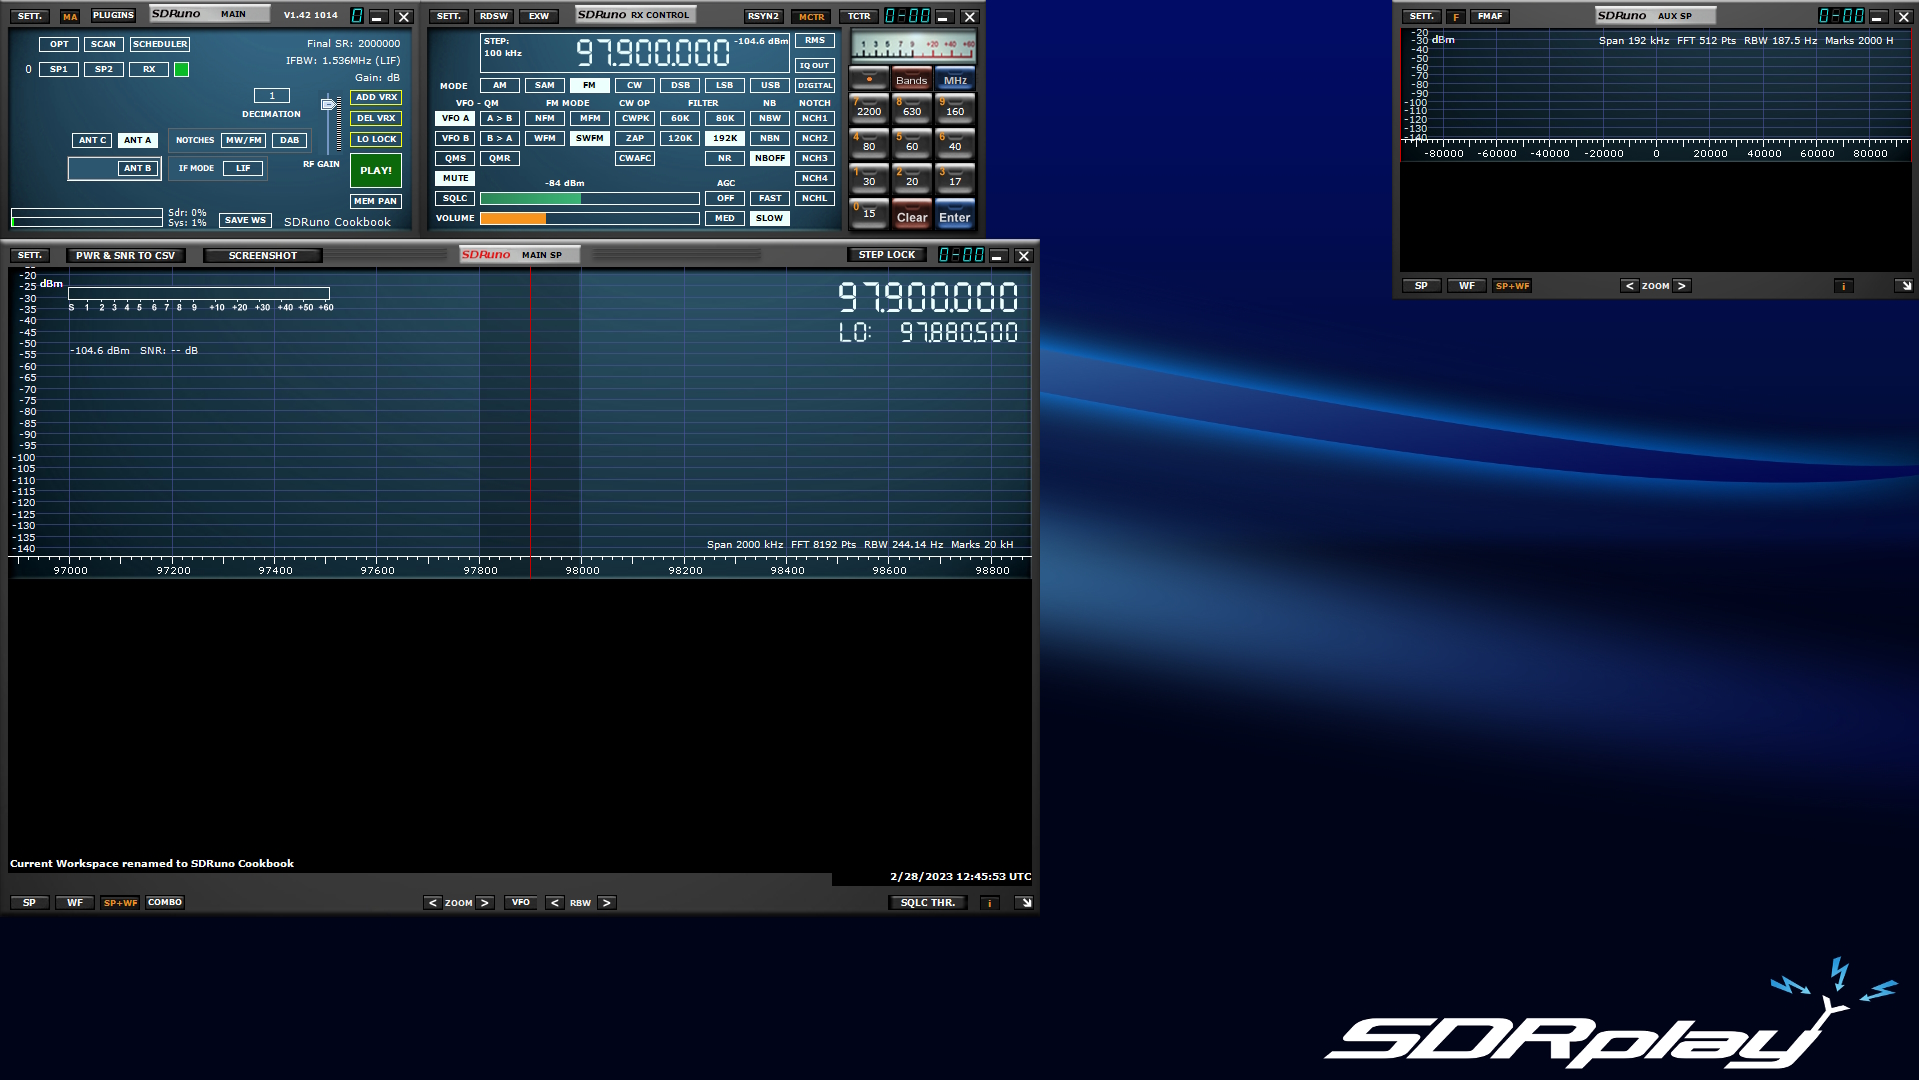Click the info icon on the AUX SP panel
The height and width of the screenshot is (1080, 1919).
(x=1844, y=286)
